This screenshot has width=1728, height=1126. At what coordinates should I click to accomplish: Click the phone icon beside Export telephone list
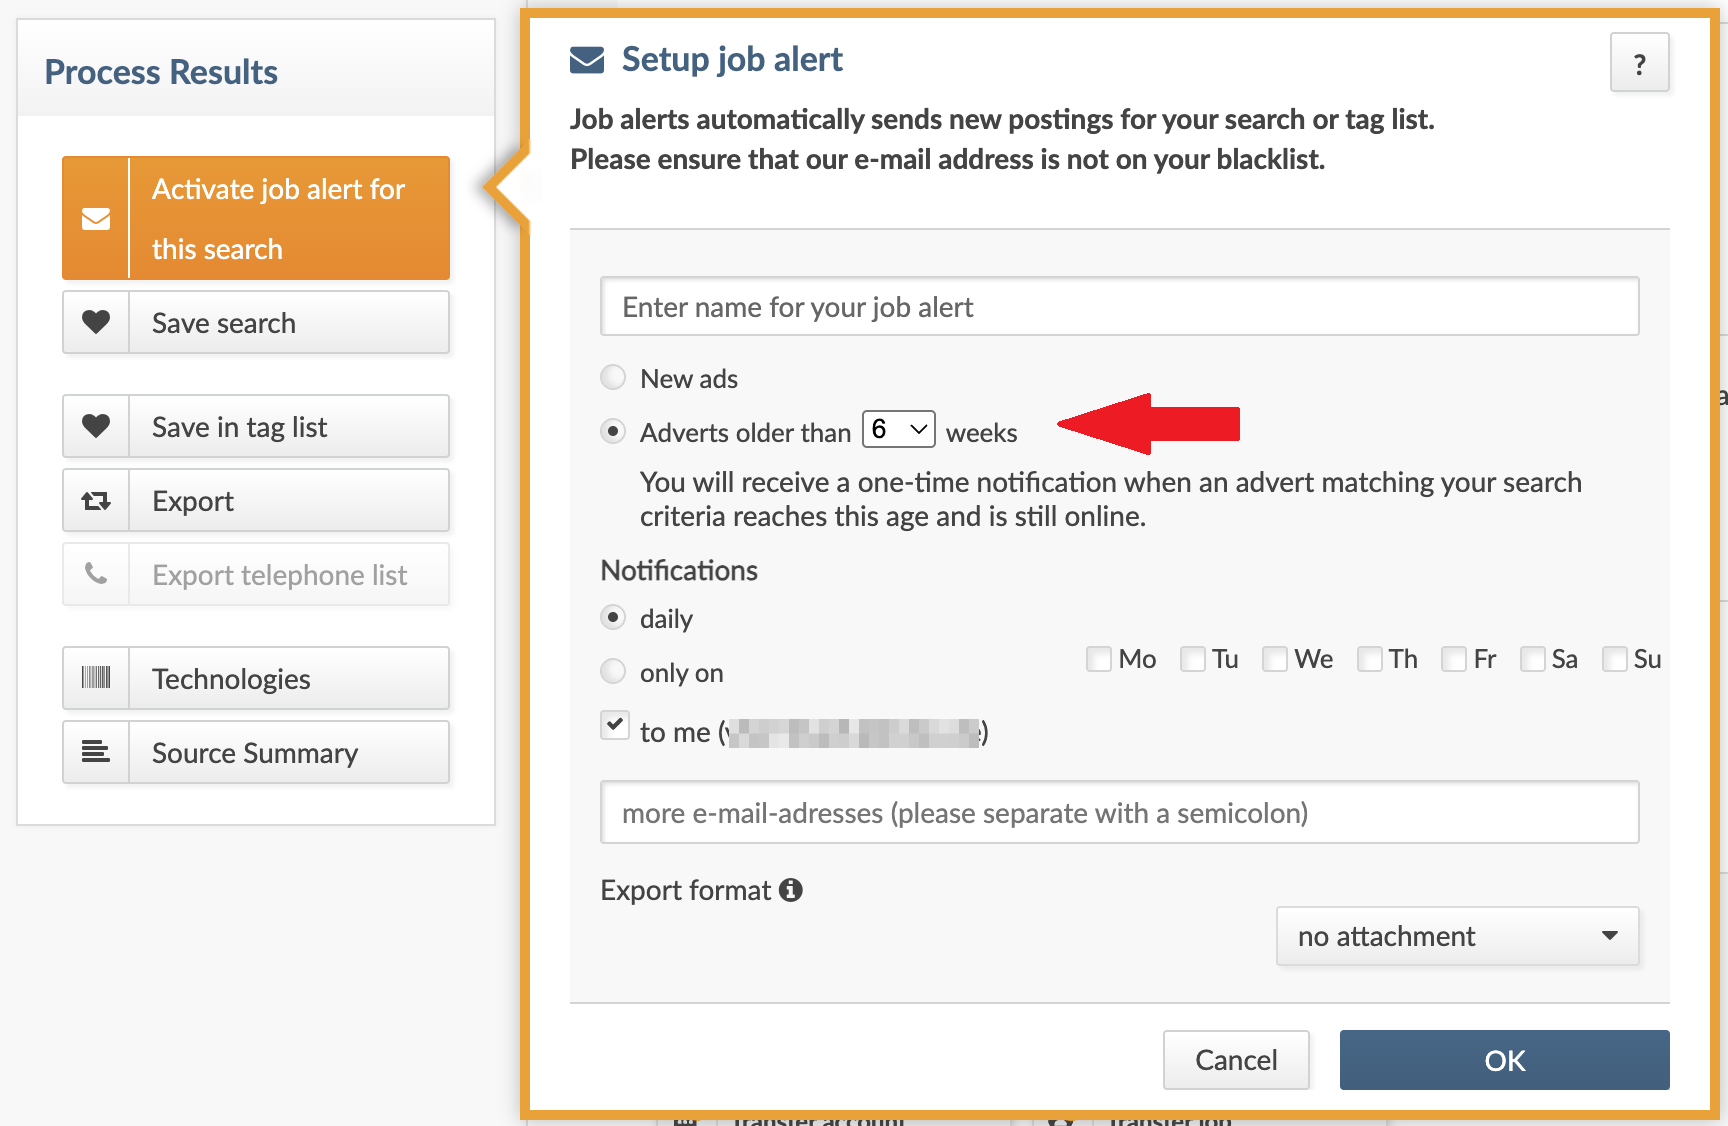pos(96,574)
